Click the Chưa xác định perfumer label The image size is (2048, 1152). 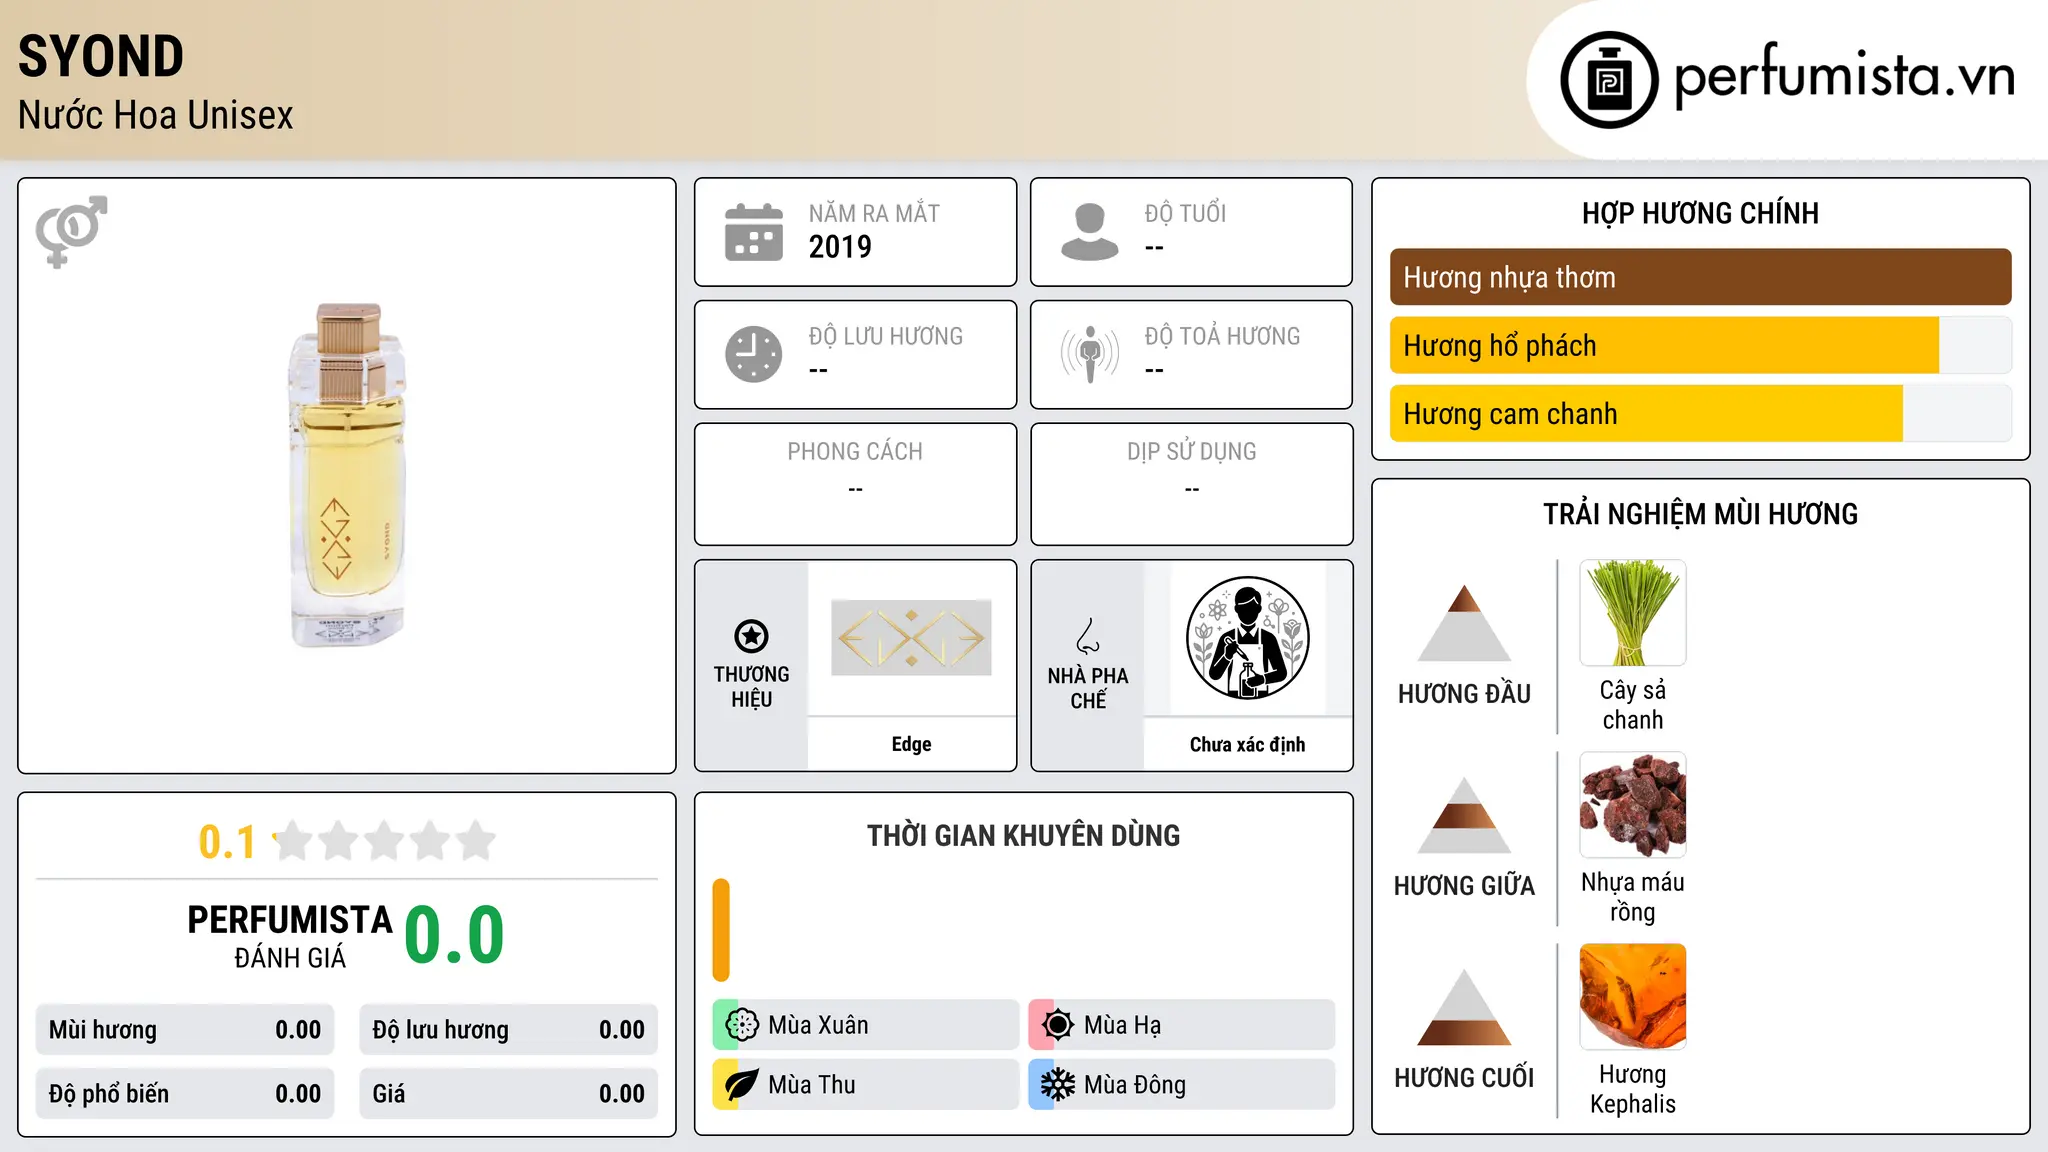tap(1247, 744)
